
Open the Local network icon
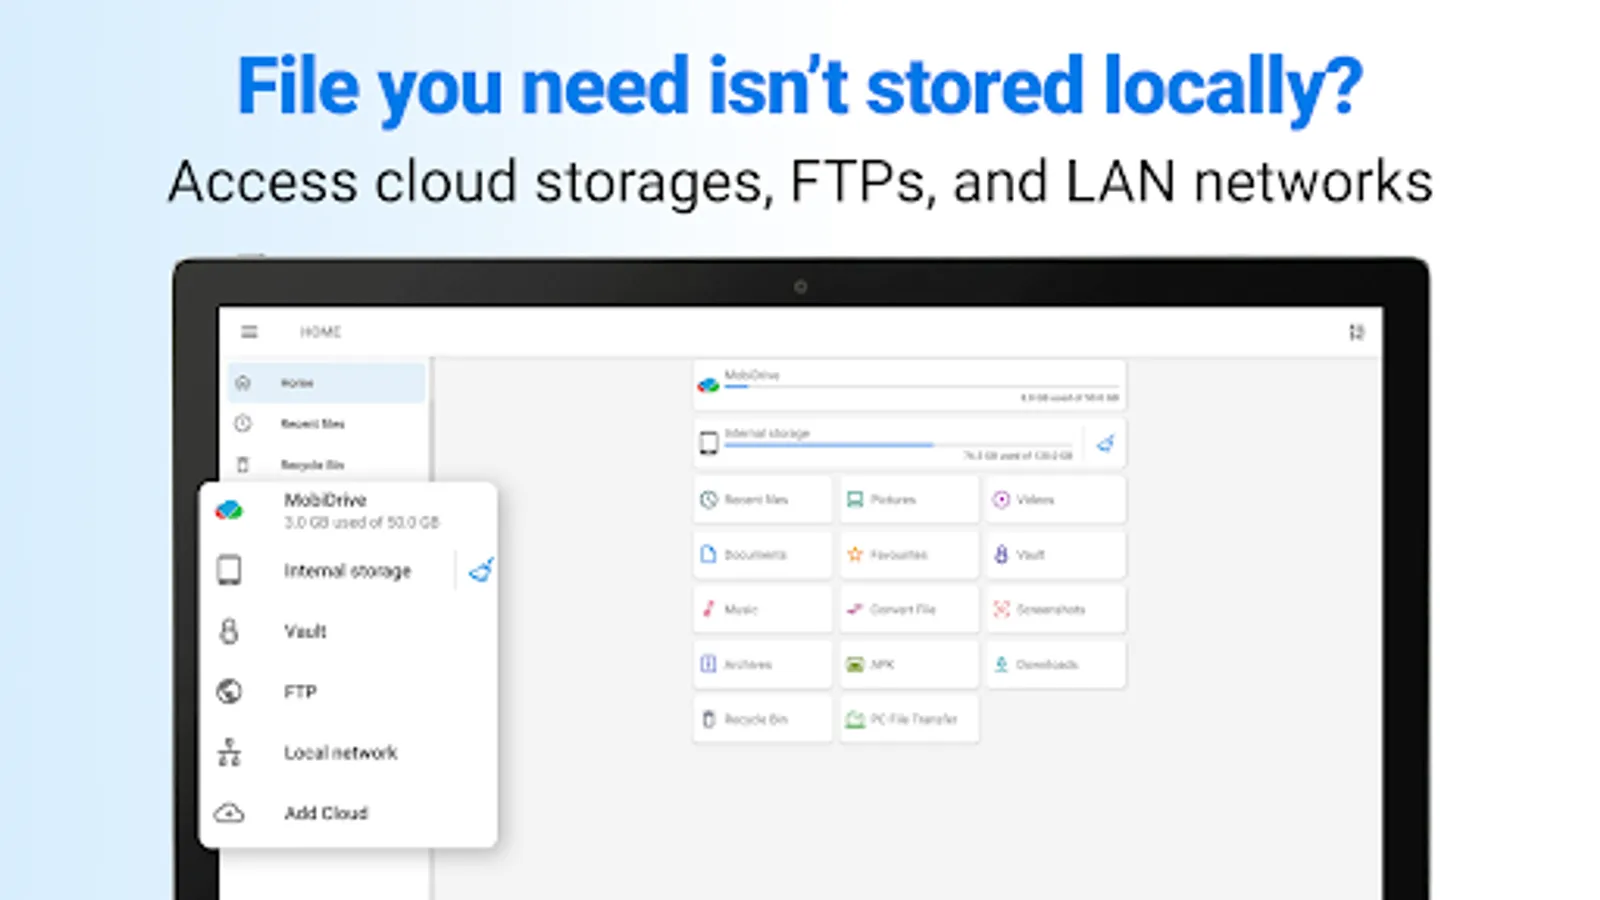click(x=229, y=752)
